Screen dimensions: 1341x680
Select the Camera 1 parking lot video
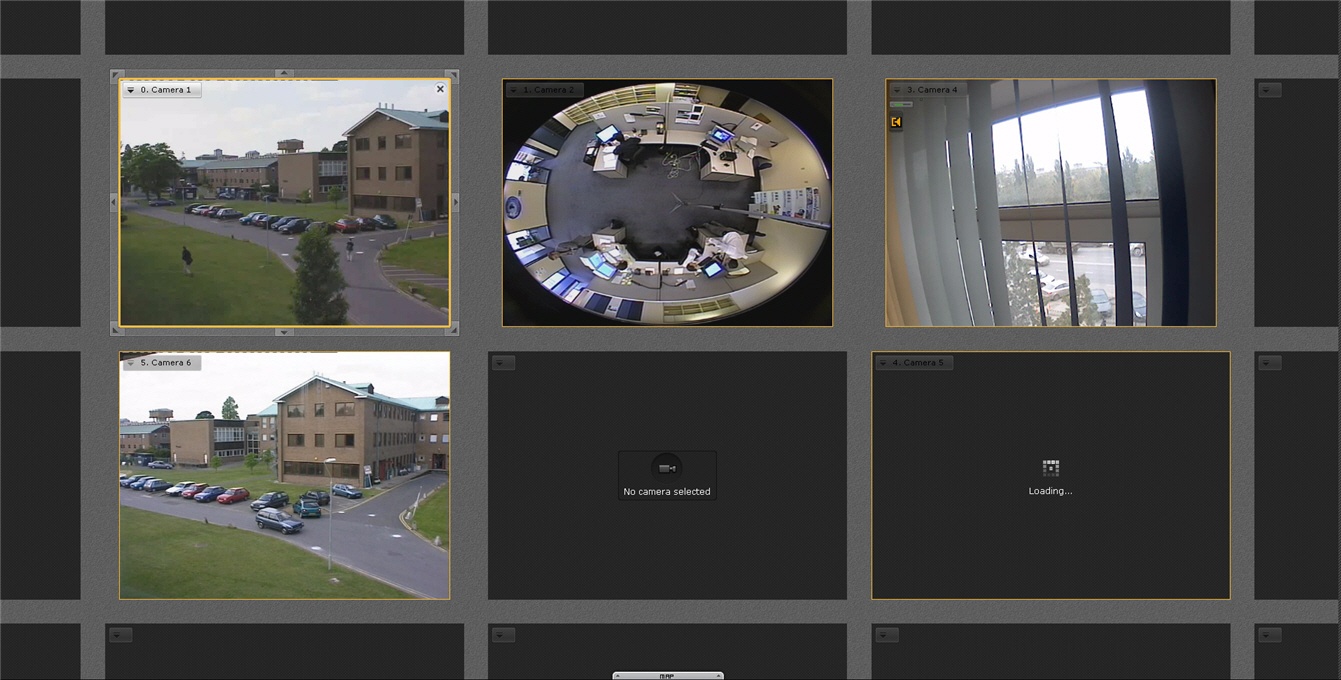(x=284, y=203)
